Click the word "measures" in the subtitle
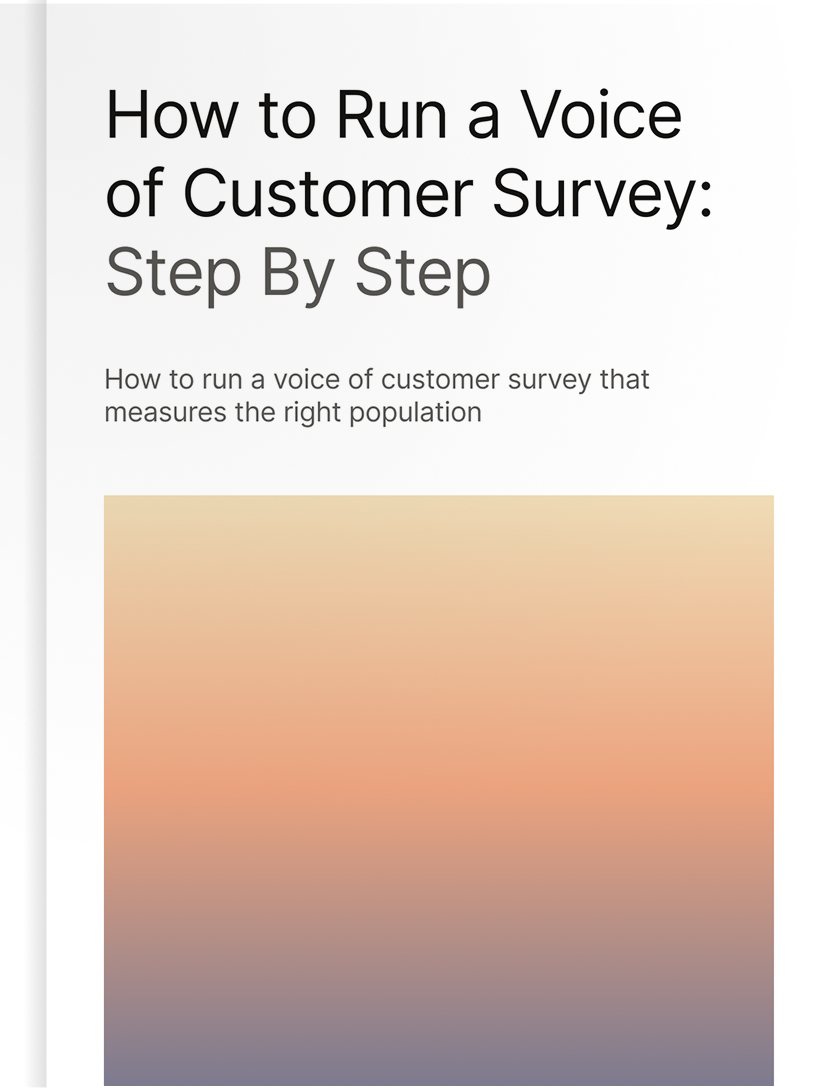This screenshot has height=1088, width=837. (x=165, y=414)
